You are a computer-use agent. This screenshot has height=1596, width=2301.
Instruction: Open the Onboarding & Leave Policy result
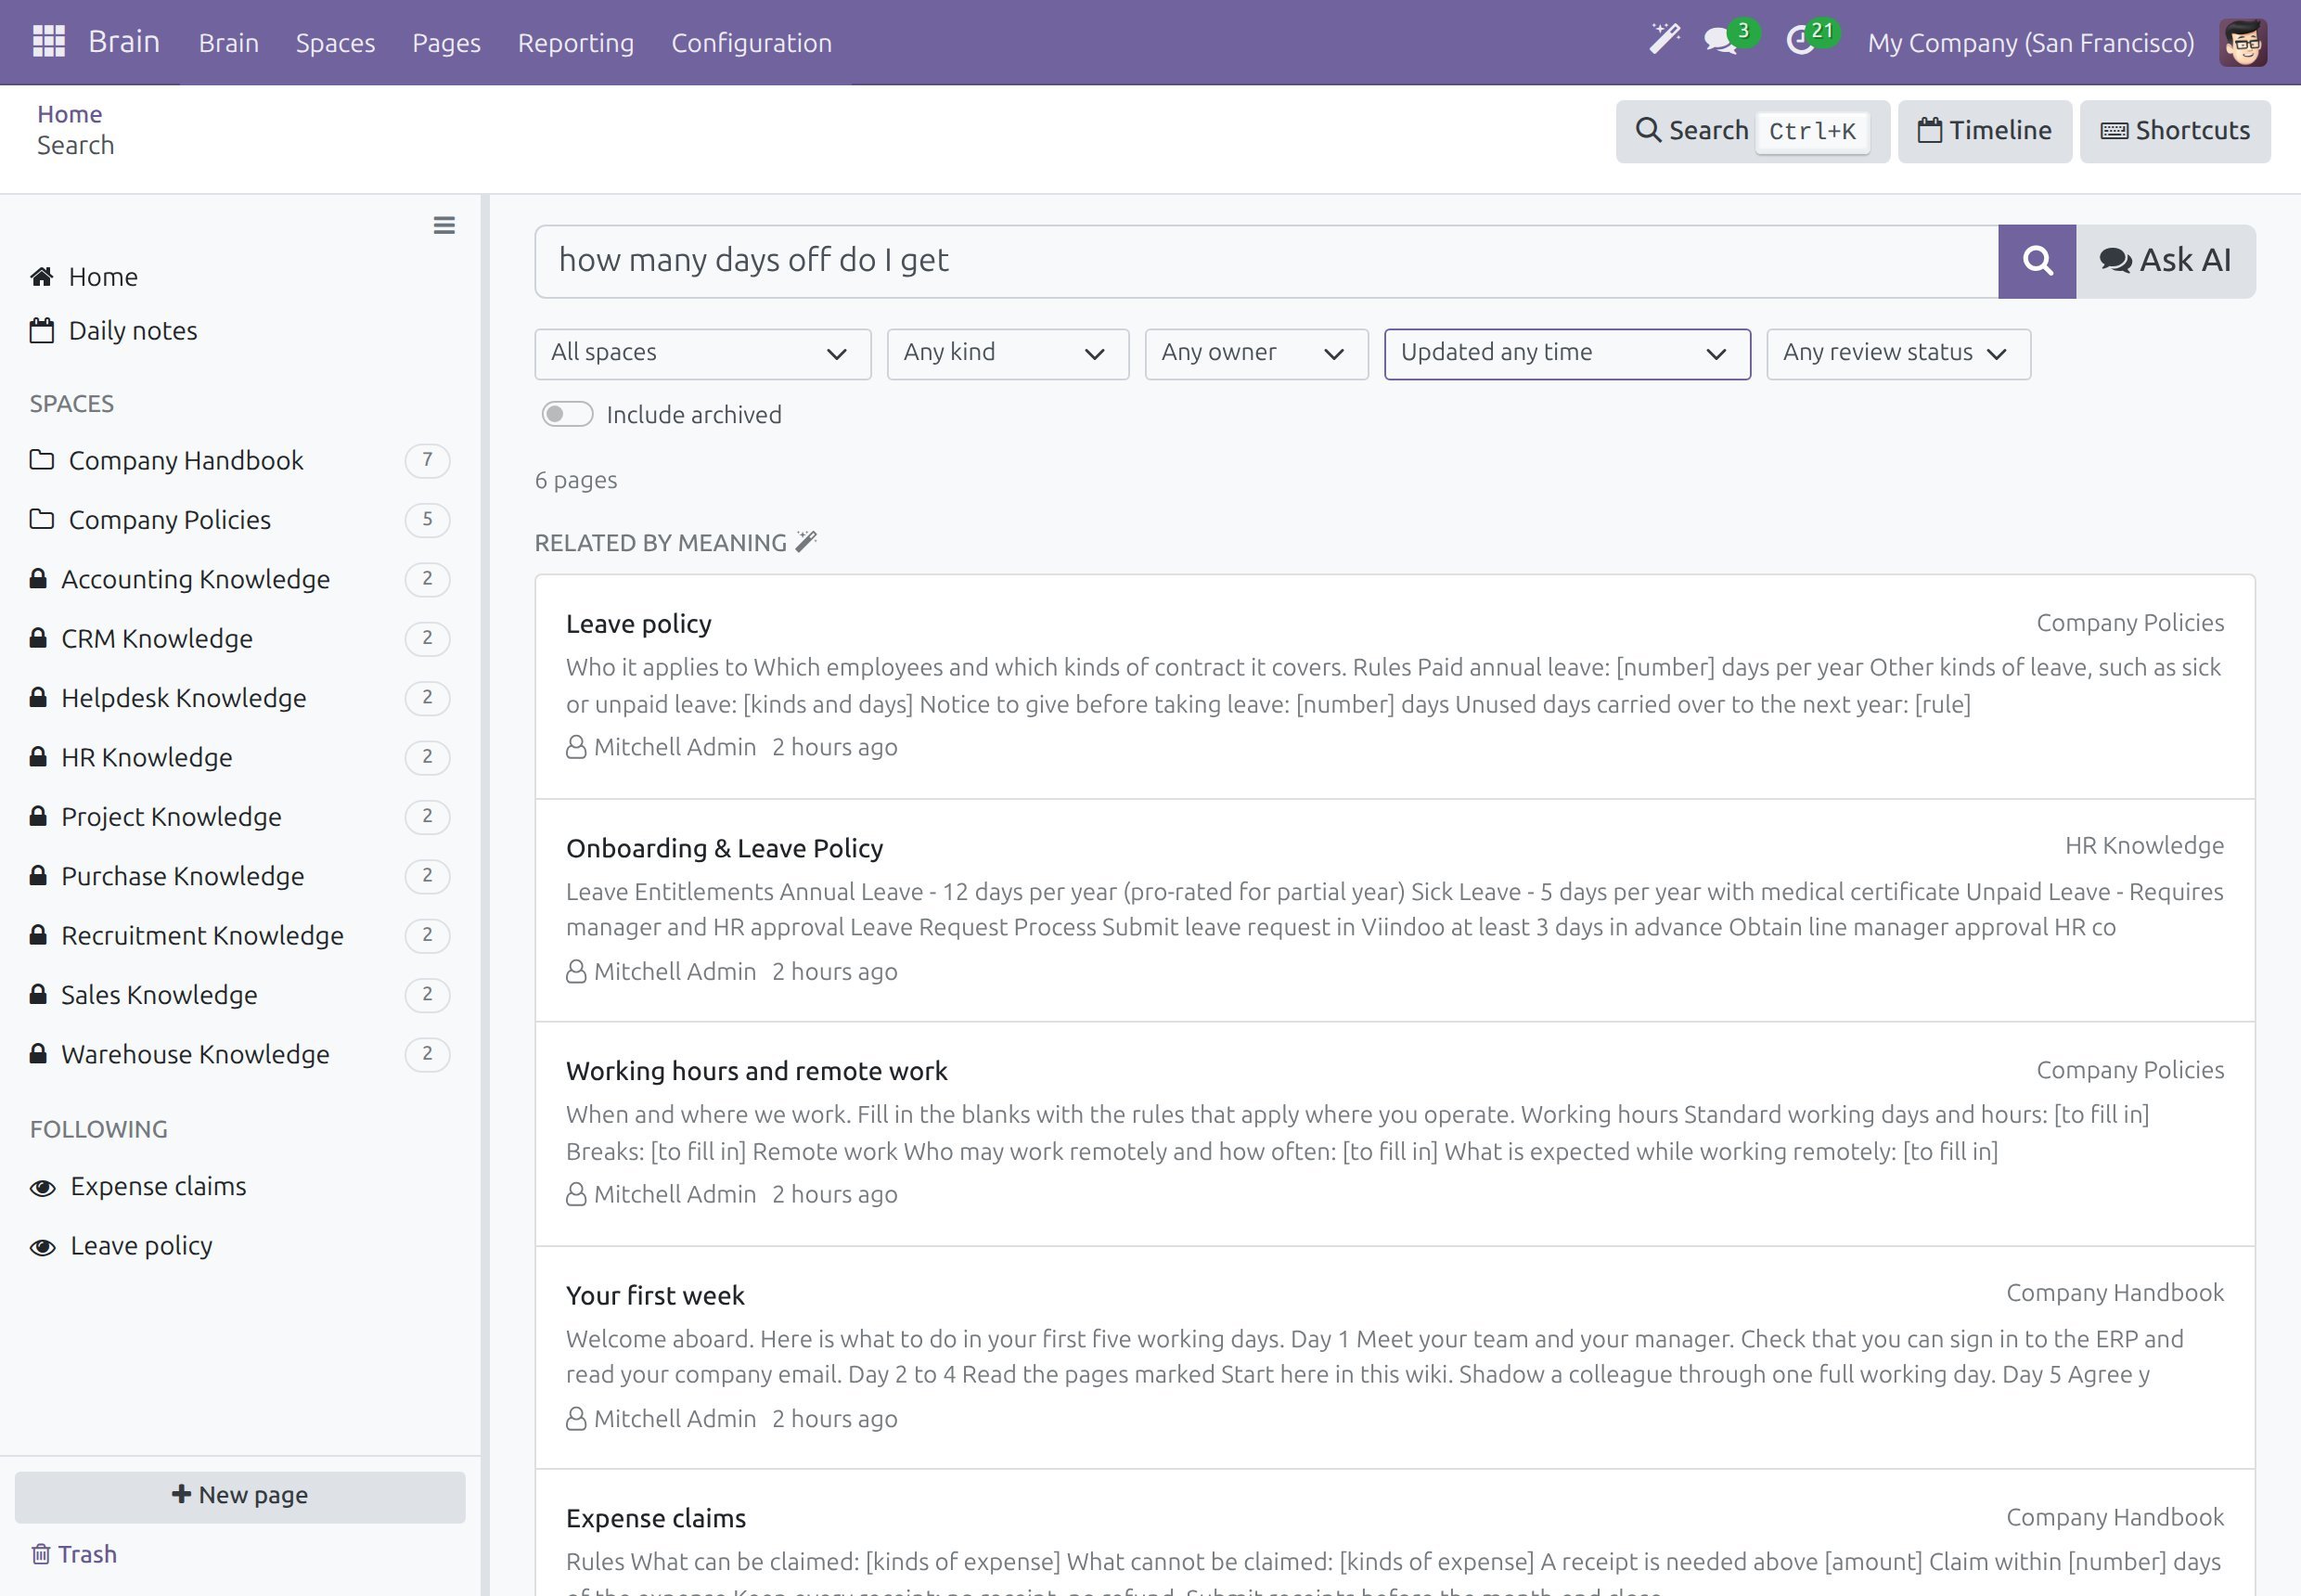[724, 848]
